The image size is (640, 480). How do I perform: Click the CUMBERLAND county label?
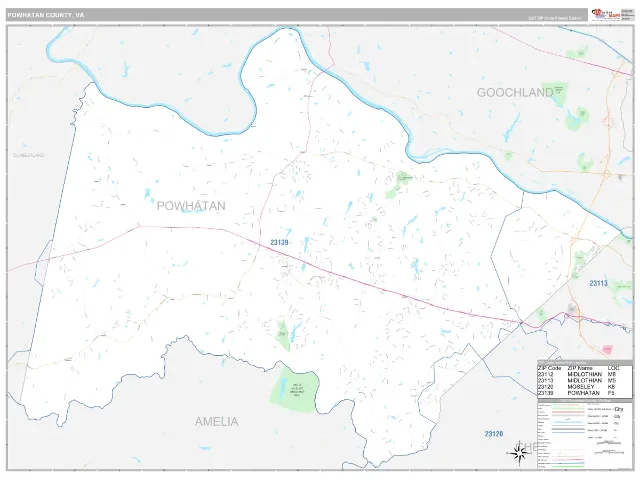pos(29,155)
